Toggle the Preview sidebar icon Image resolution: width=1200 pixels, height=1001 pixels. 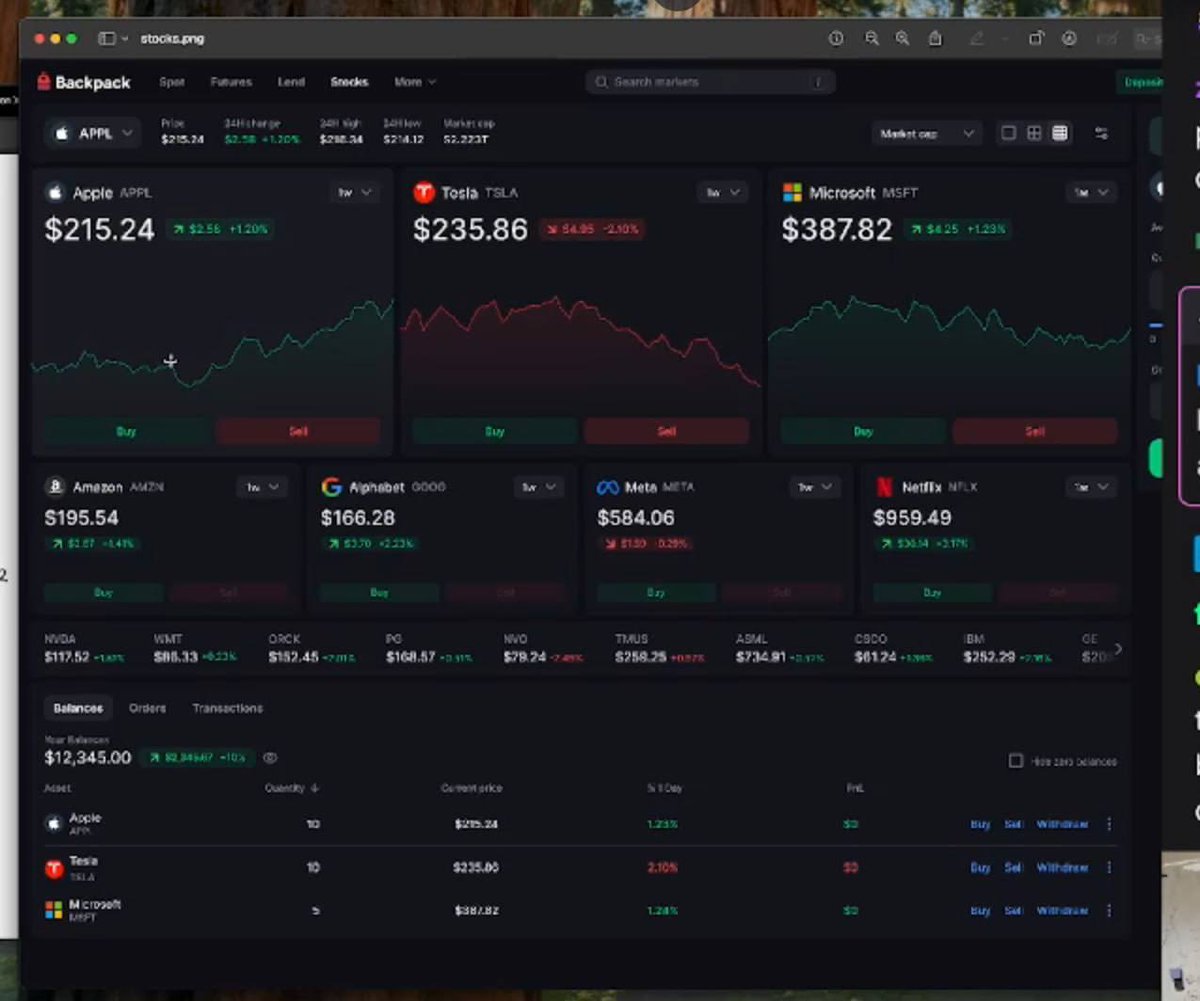tap(107, 38)
